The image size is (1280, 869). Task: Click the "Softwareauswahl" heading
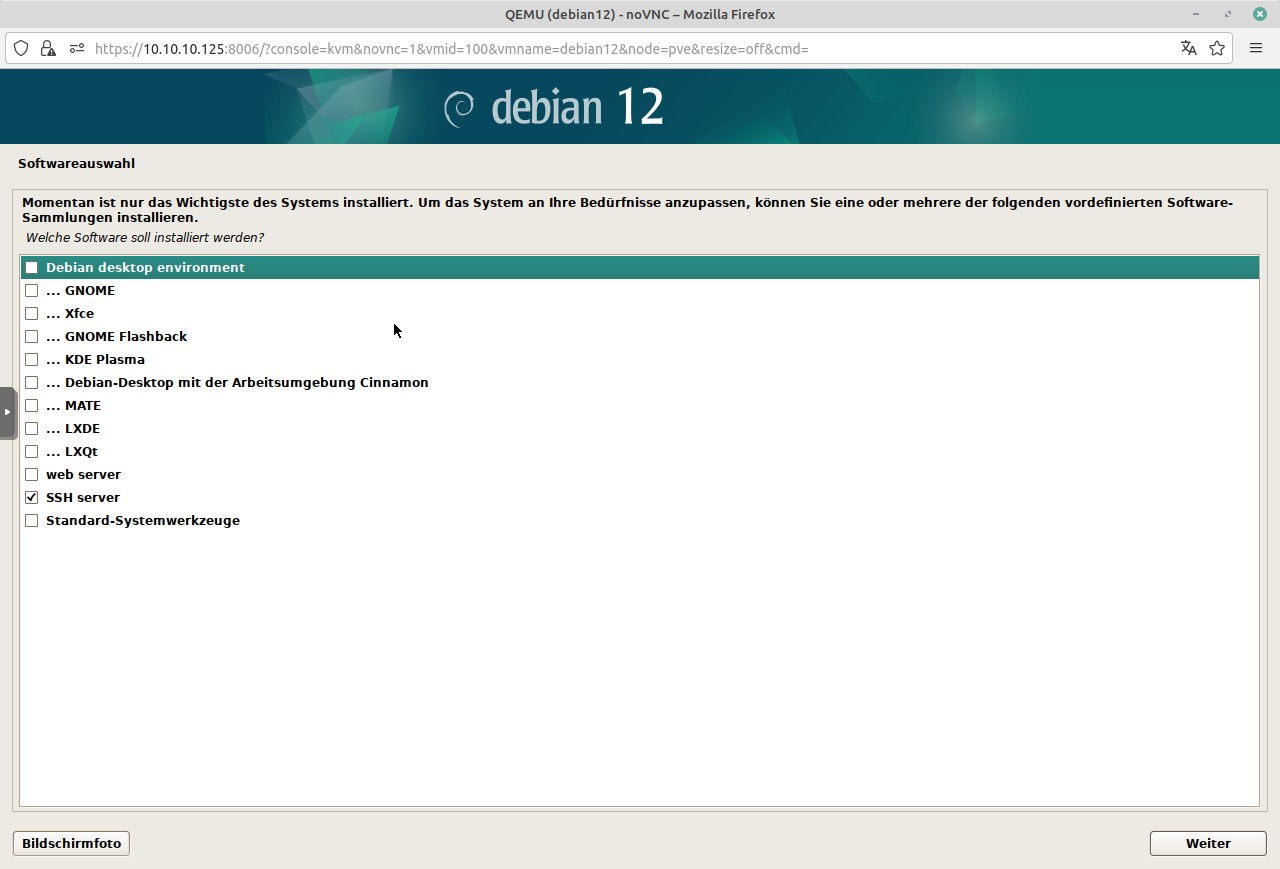point(76,163)
